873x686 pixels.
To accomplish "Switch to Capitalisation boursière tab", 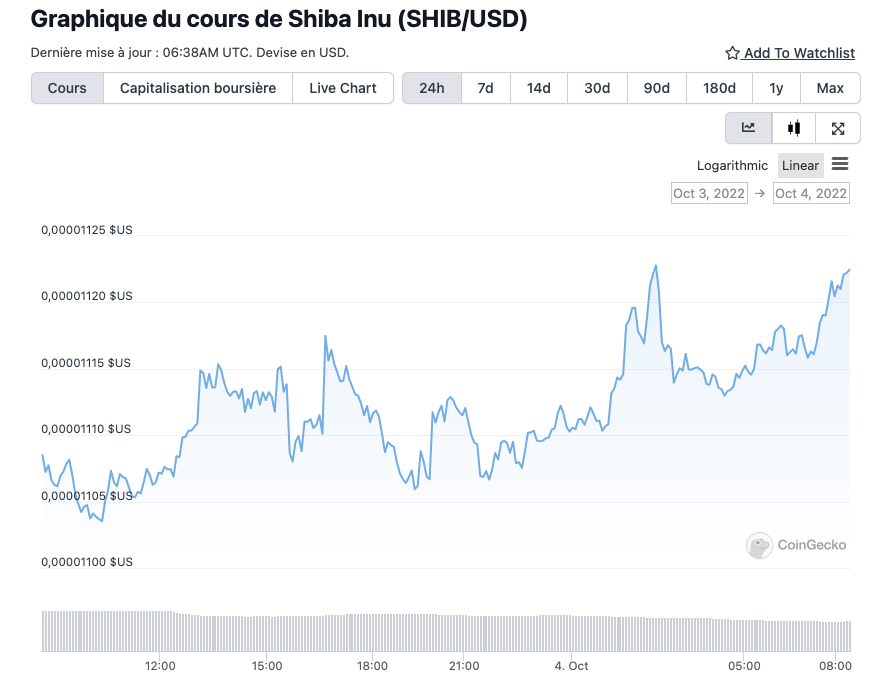I will click(198, 88).
